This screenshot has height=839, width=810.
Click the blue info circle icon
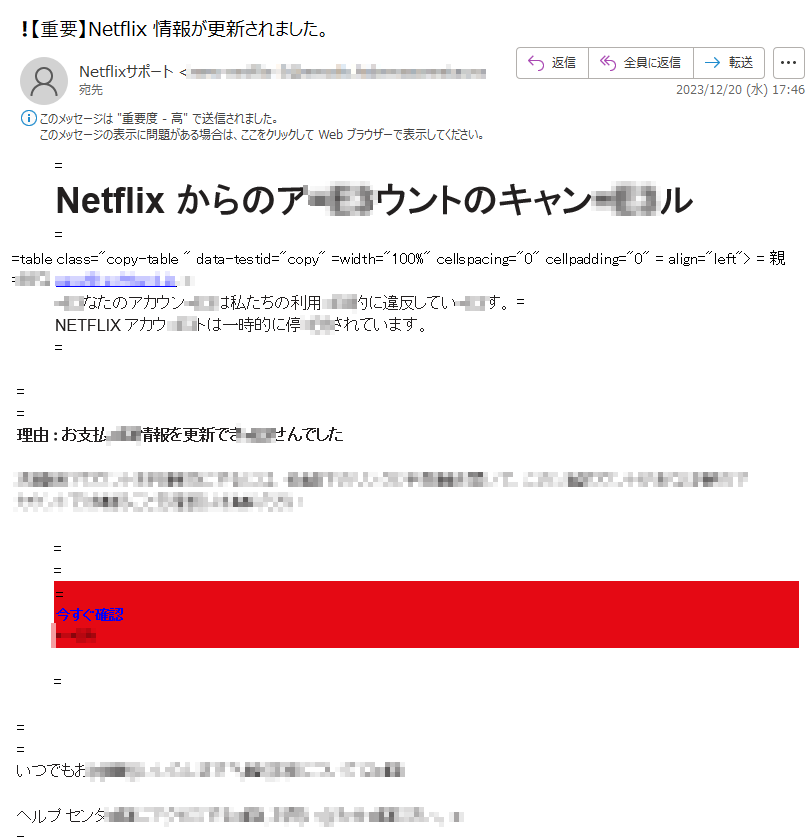pos(28,118)
